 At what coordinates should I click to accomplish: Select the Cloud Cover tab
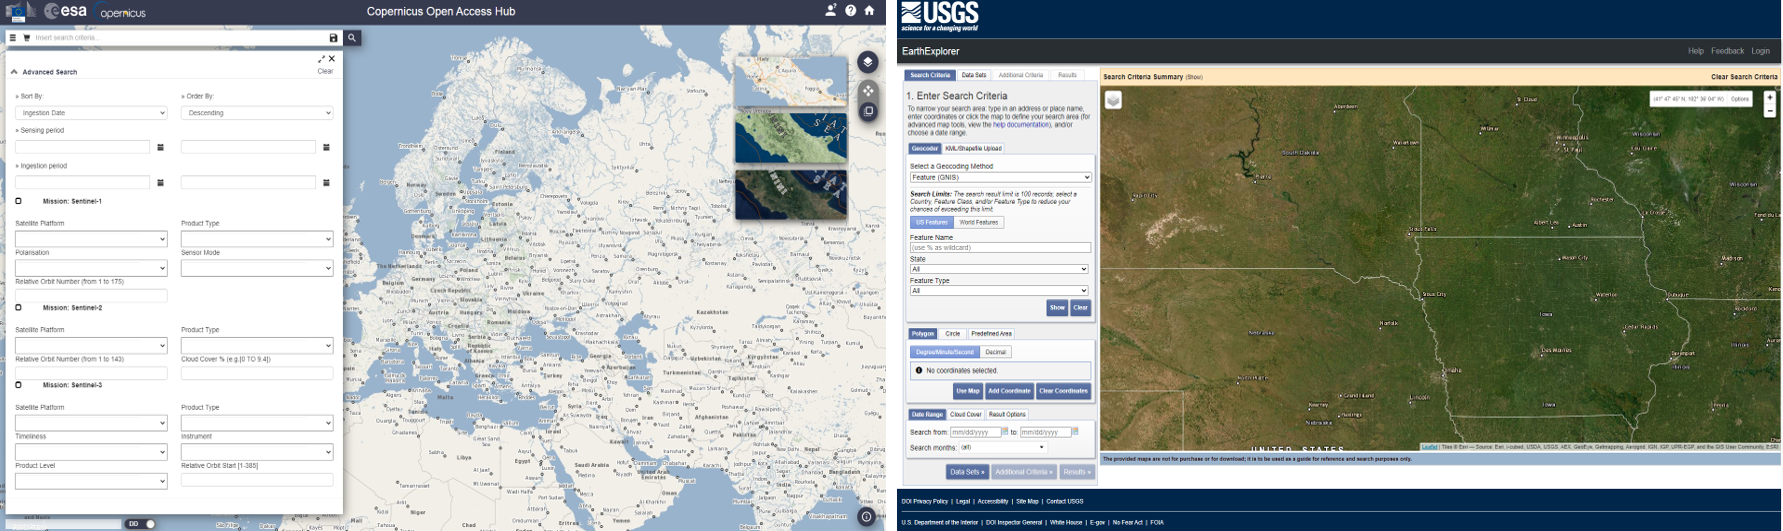point(965,414)
